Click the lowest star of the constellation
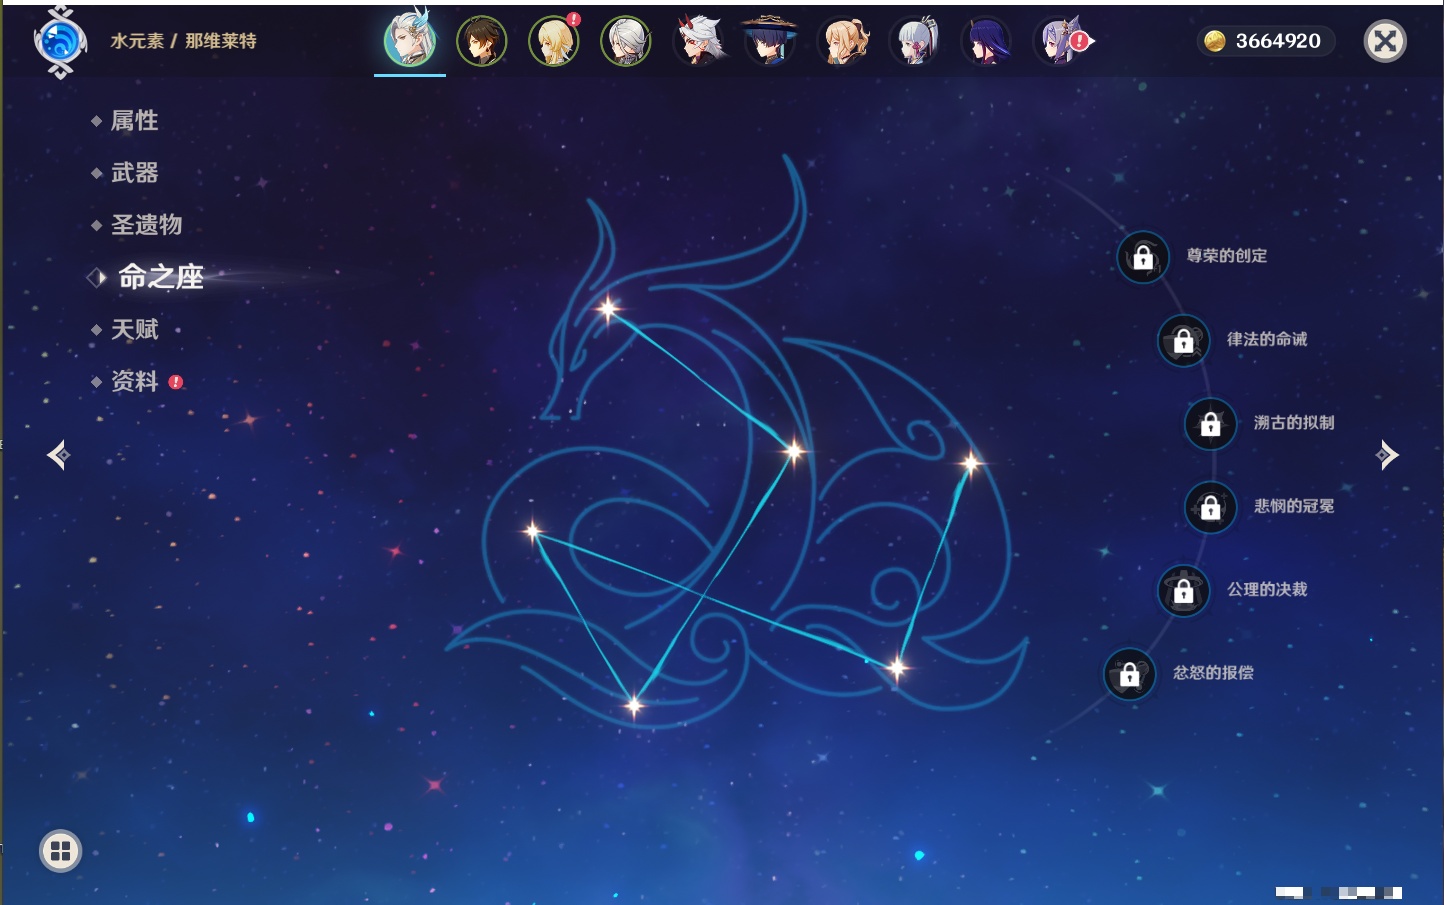 (634, 706)
